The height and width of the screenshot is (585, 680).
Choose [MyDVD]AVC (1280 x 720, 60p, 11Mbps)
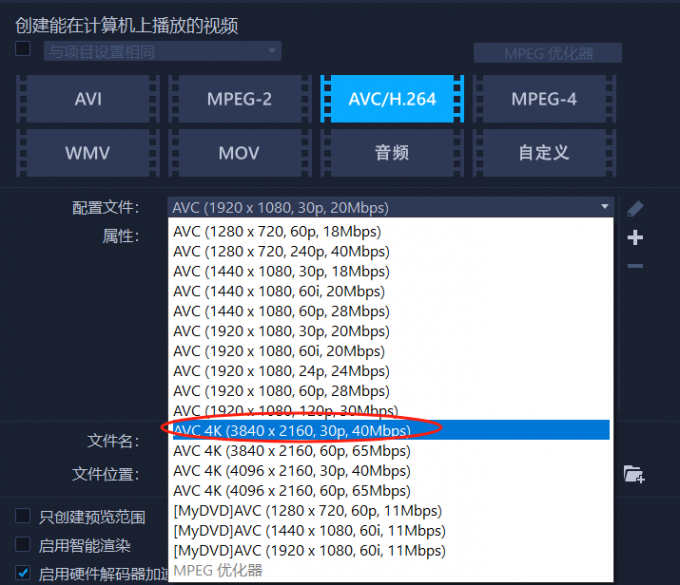[x=391, y=511]
